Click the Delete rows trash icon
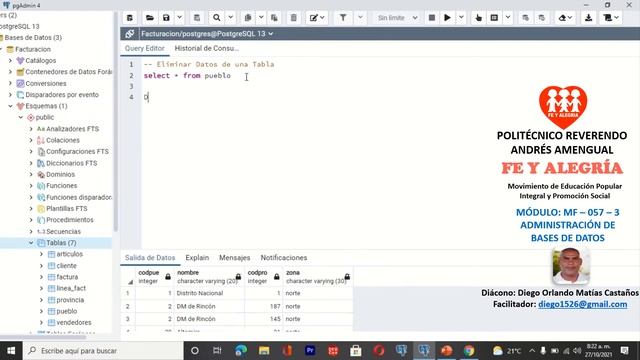 pos(293,18)
